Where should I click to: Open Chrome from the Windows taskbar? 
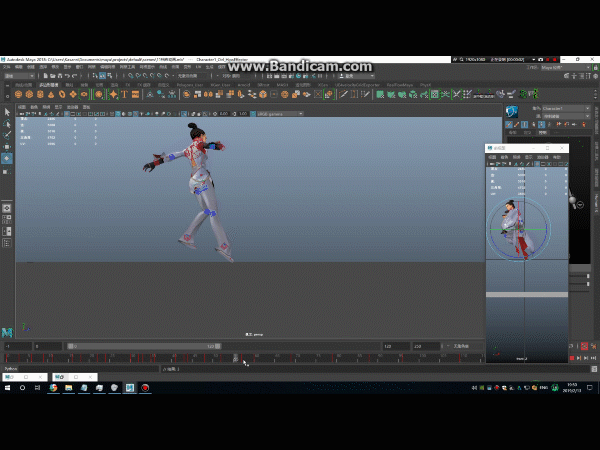pos(53,388)
